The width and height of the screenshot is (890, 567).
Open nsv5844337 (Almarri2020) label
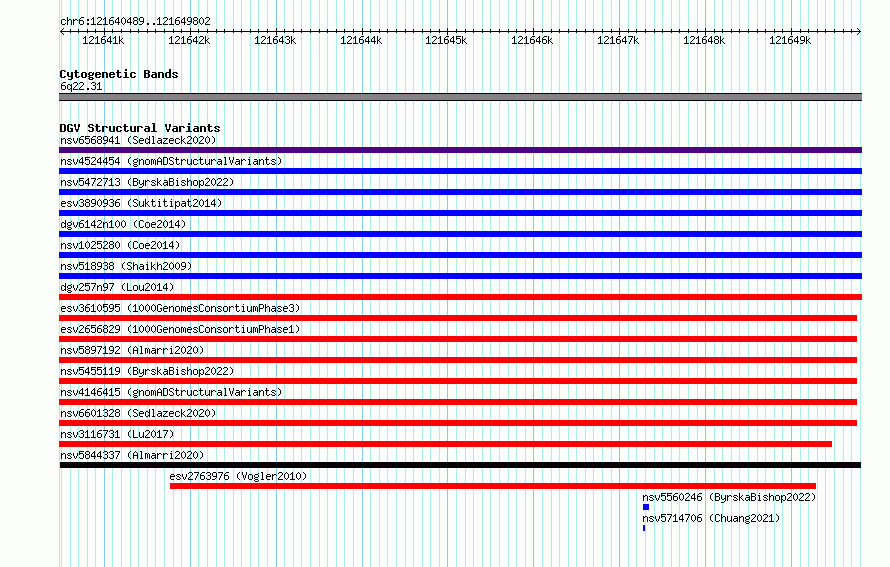point(132,455)
